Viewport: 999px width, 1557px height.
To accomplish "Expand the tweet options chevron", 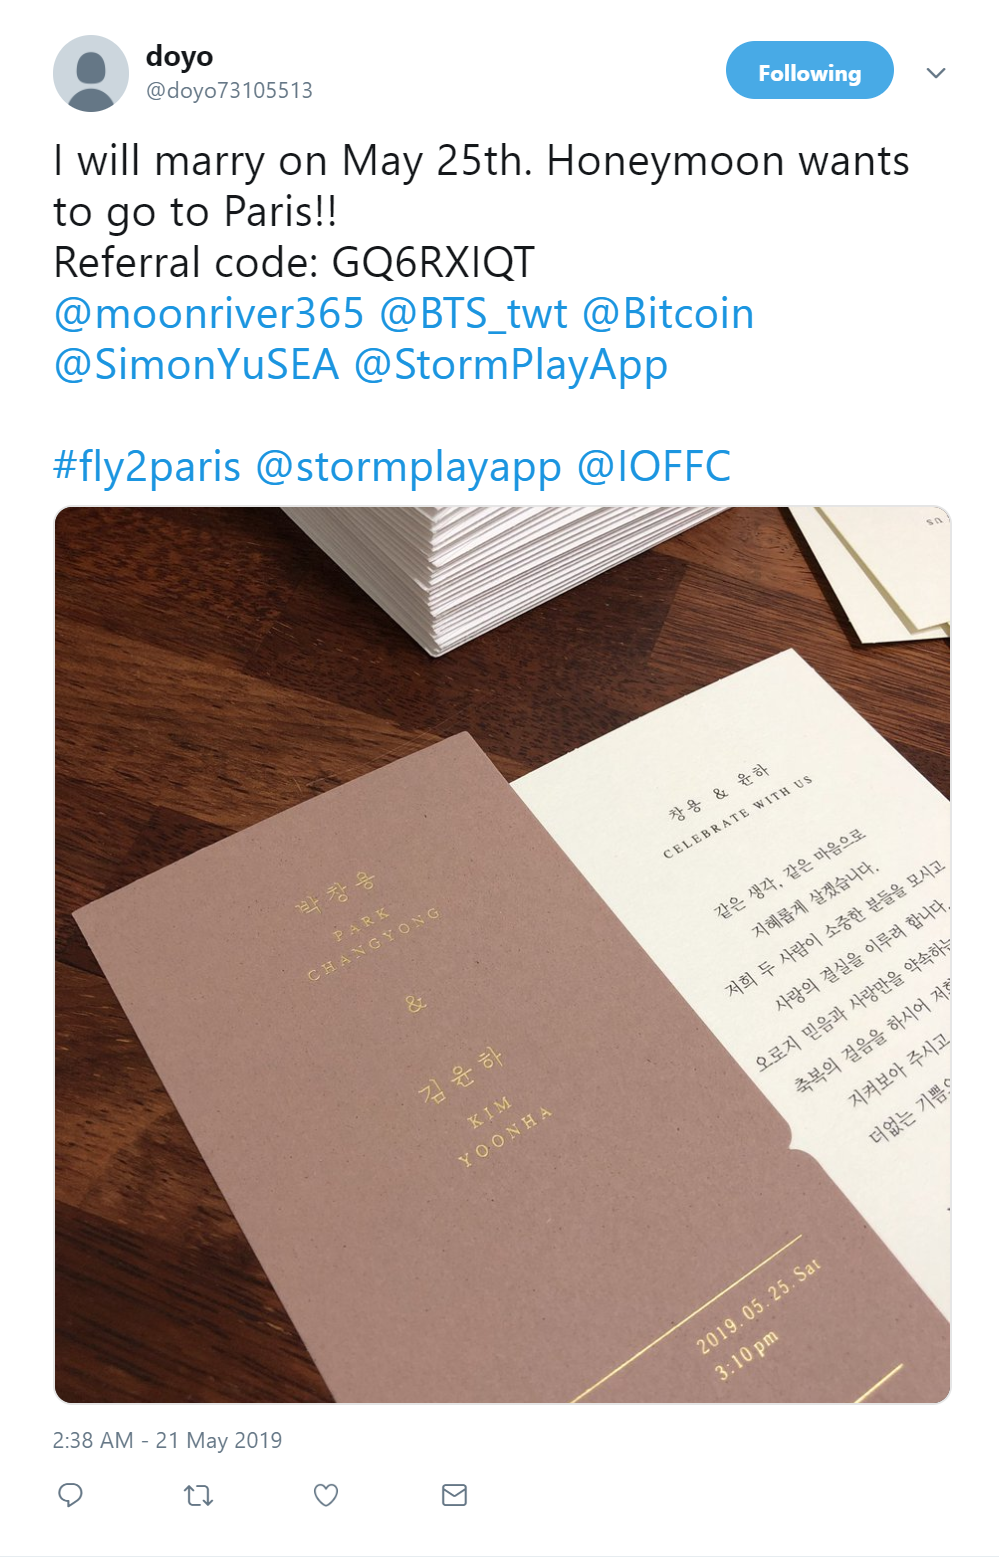I will 936,73.
